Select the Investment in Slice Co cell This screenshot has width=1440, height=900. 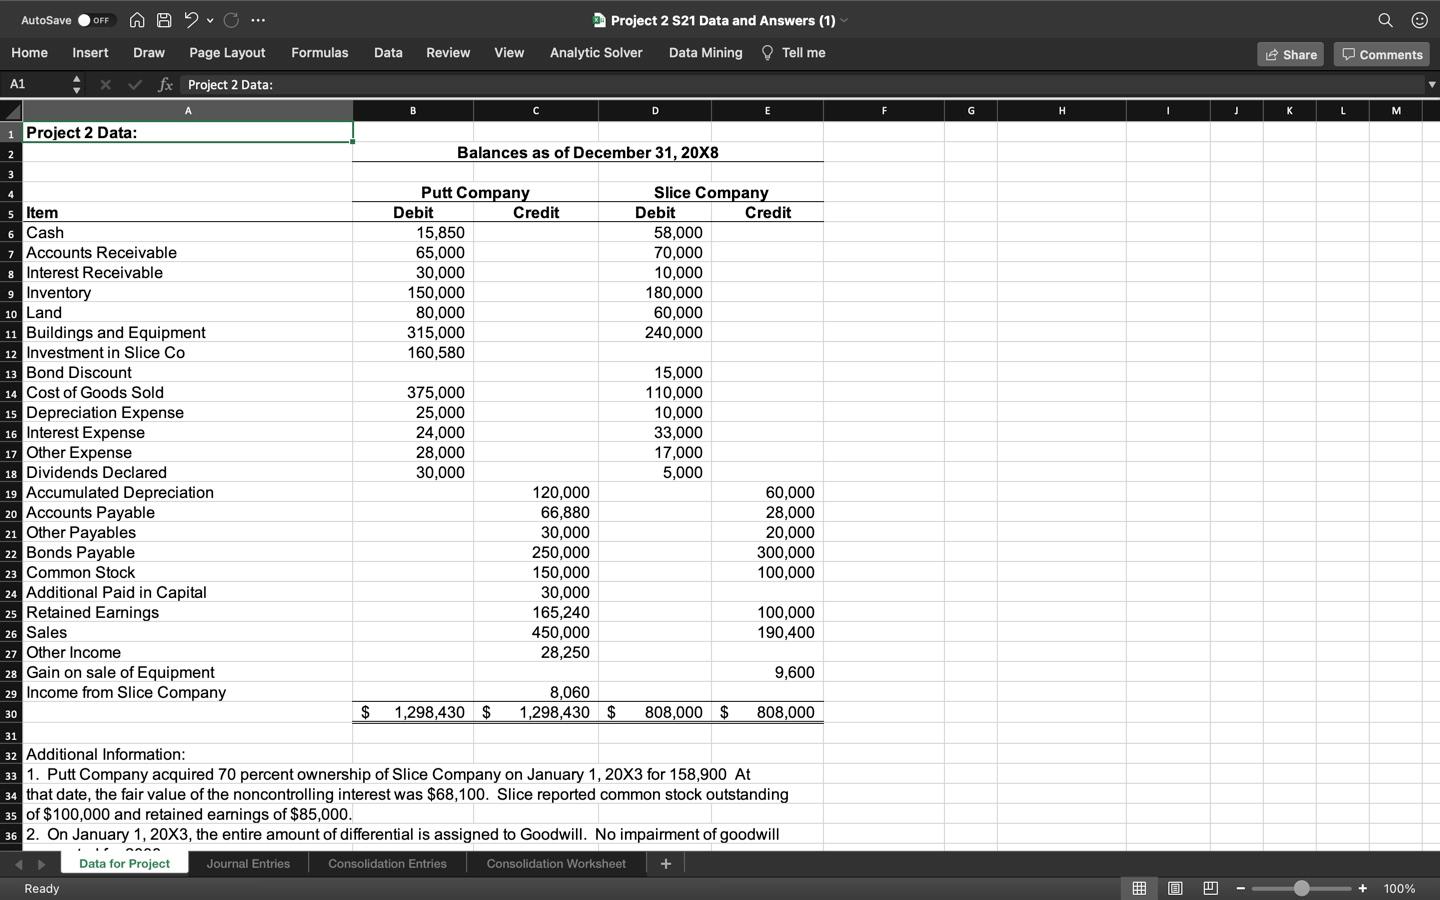tap(188, 353)
